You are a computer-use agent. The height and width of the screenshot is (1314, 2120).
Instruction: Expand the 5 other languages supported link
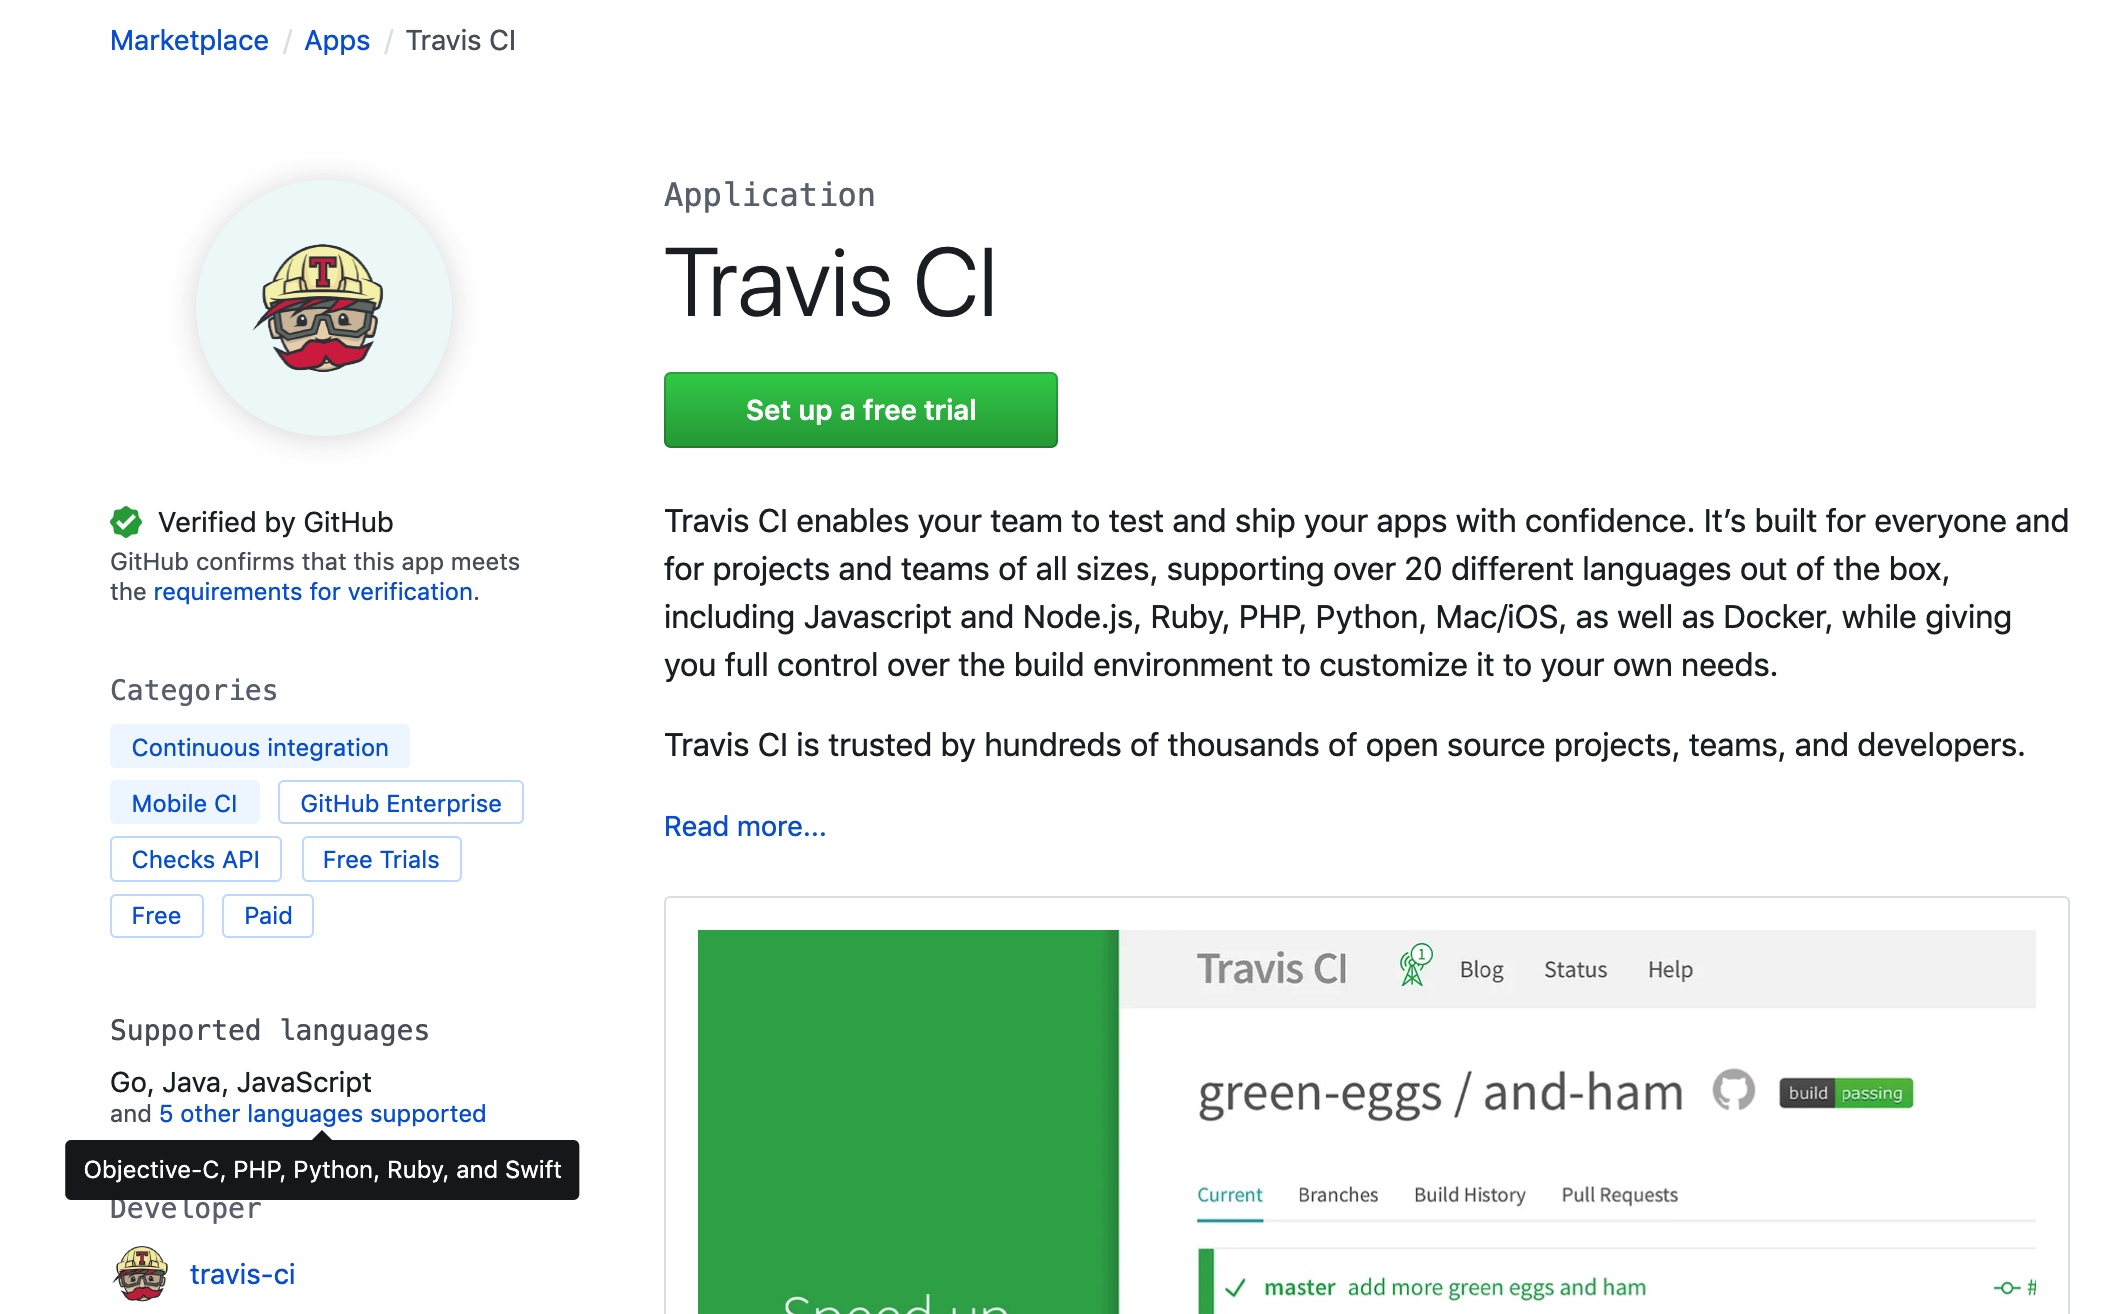click(323, 1113)
